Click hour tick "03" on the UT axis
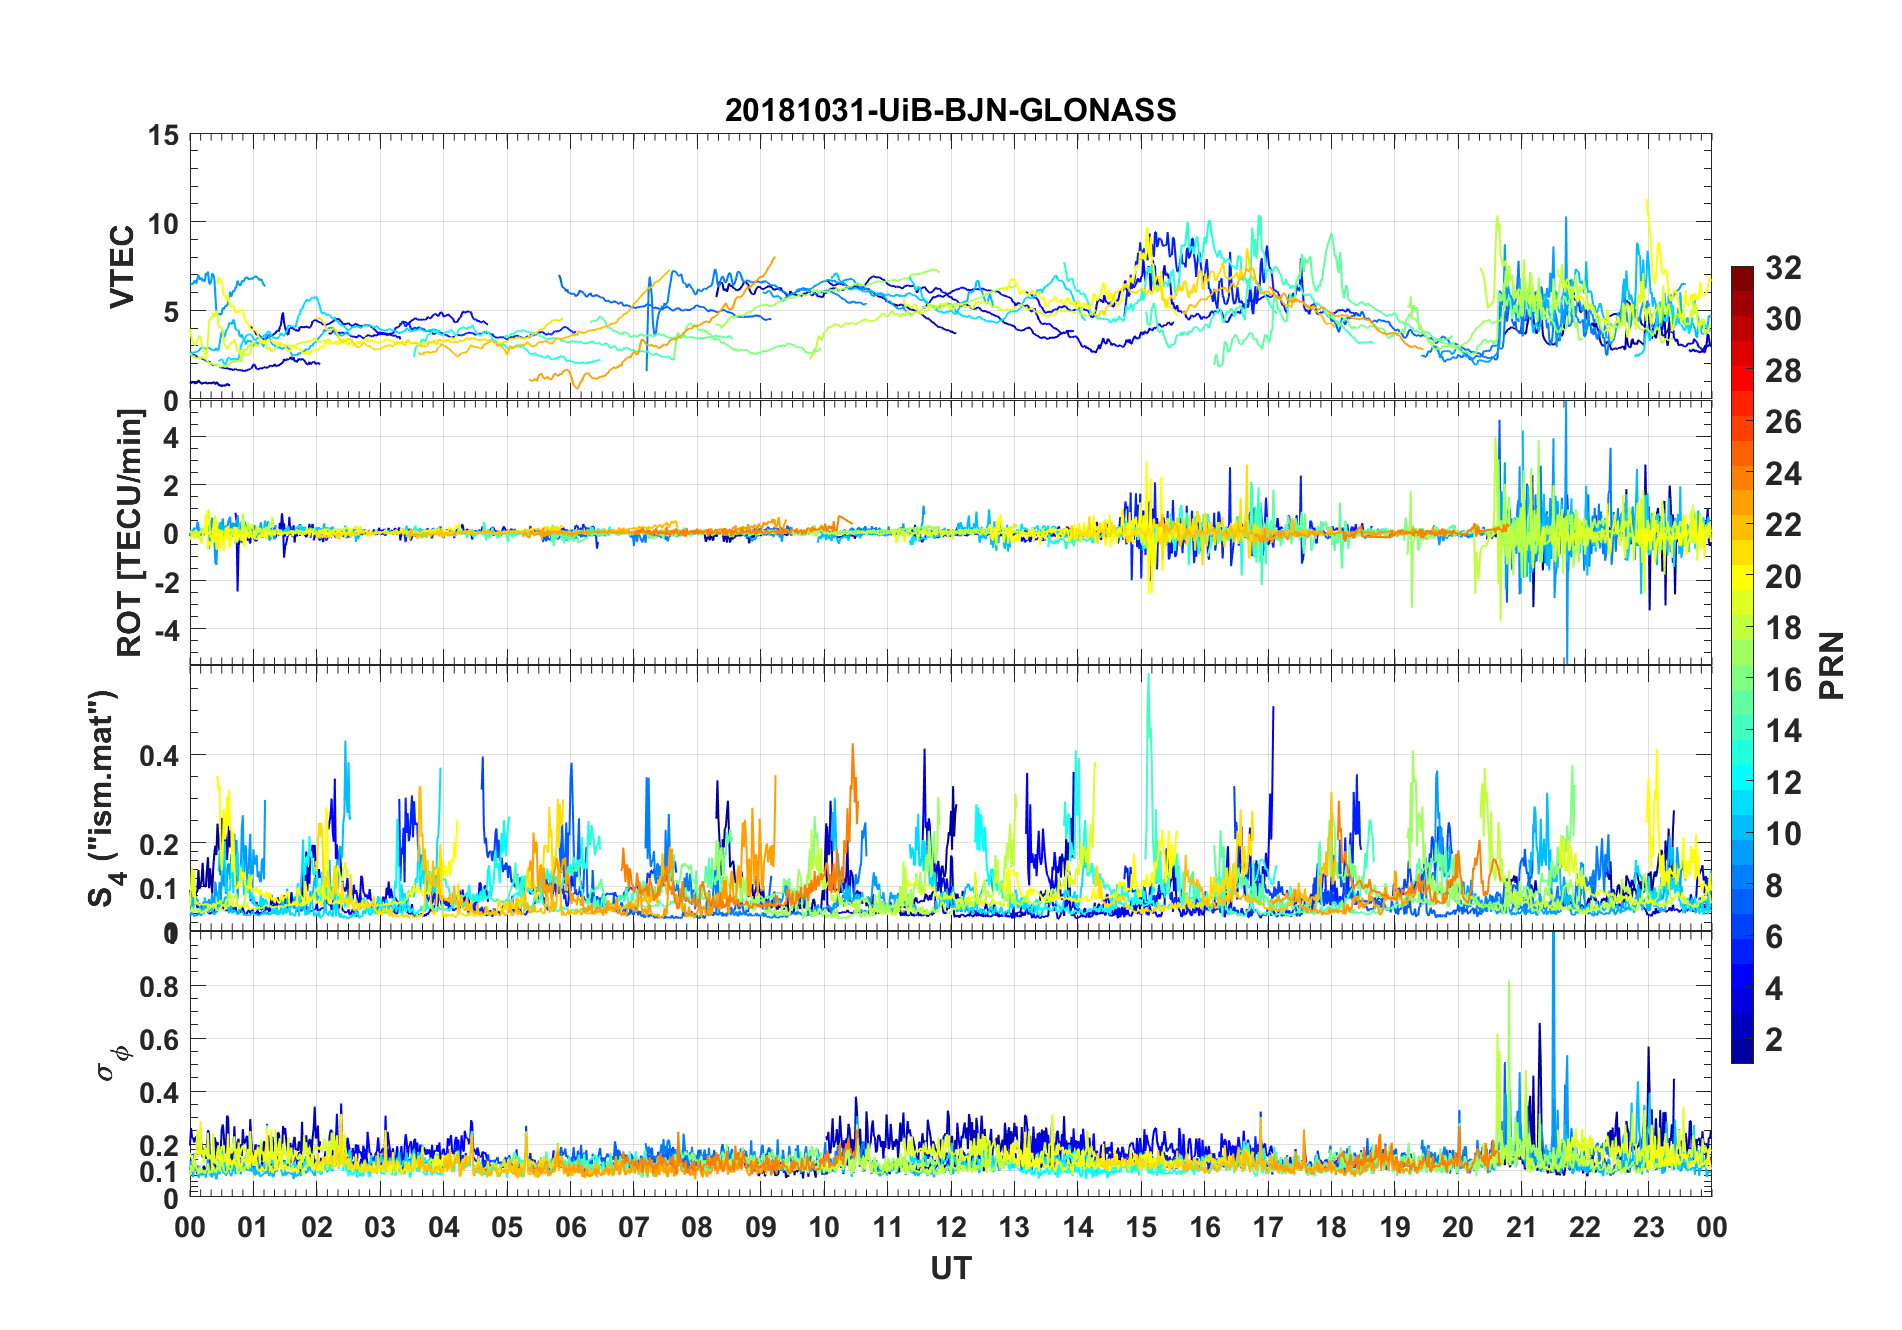The height and width of the screenshot is (1330, 1902). (380, 1227)
